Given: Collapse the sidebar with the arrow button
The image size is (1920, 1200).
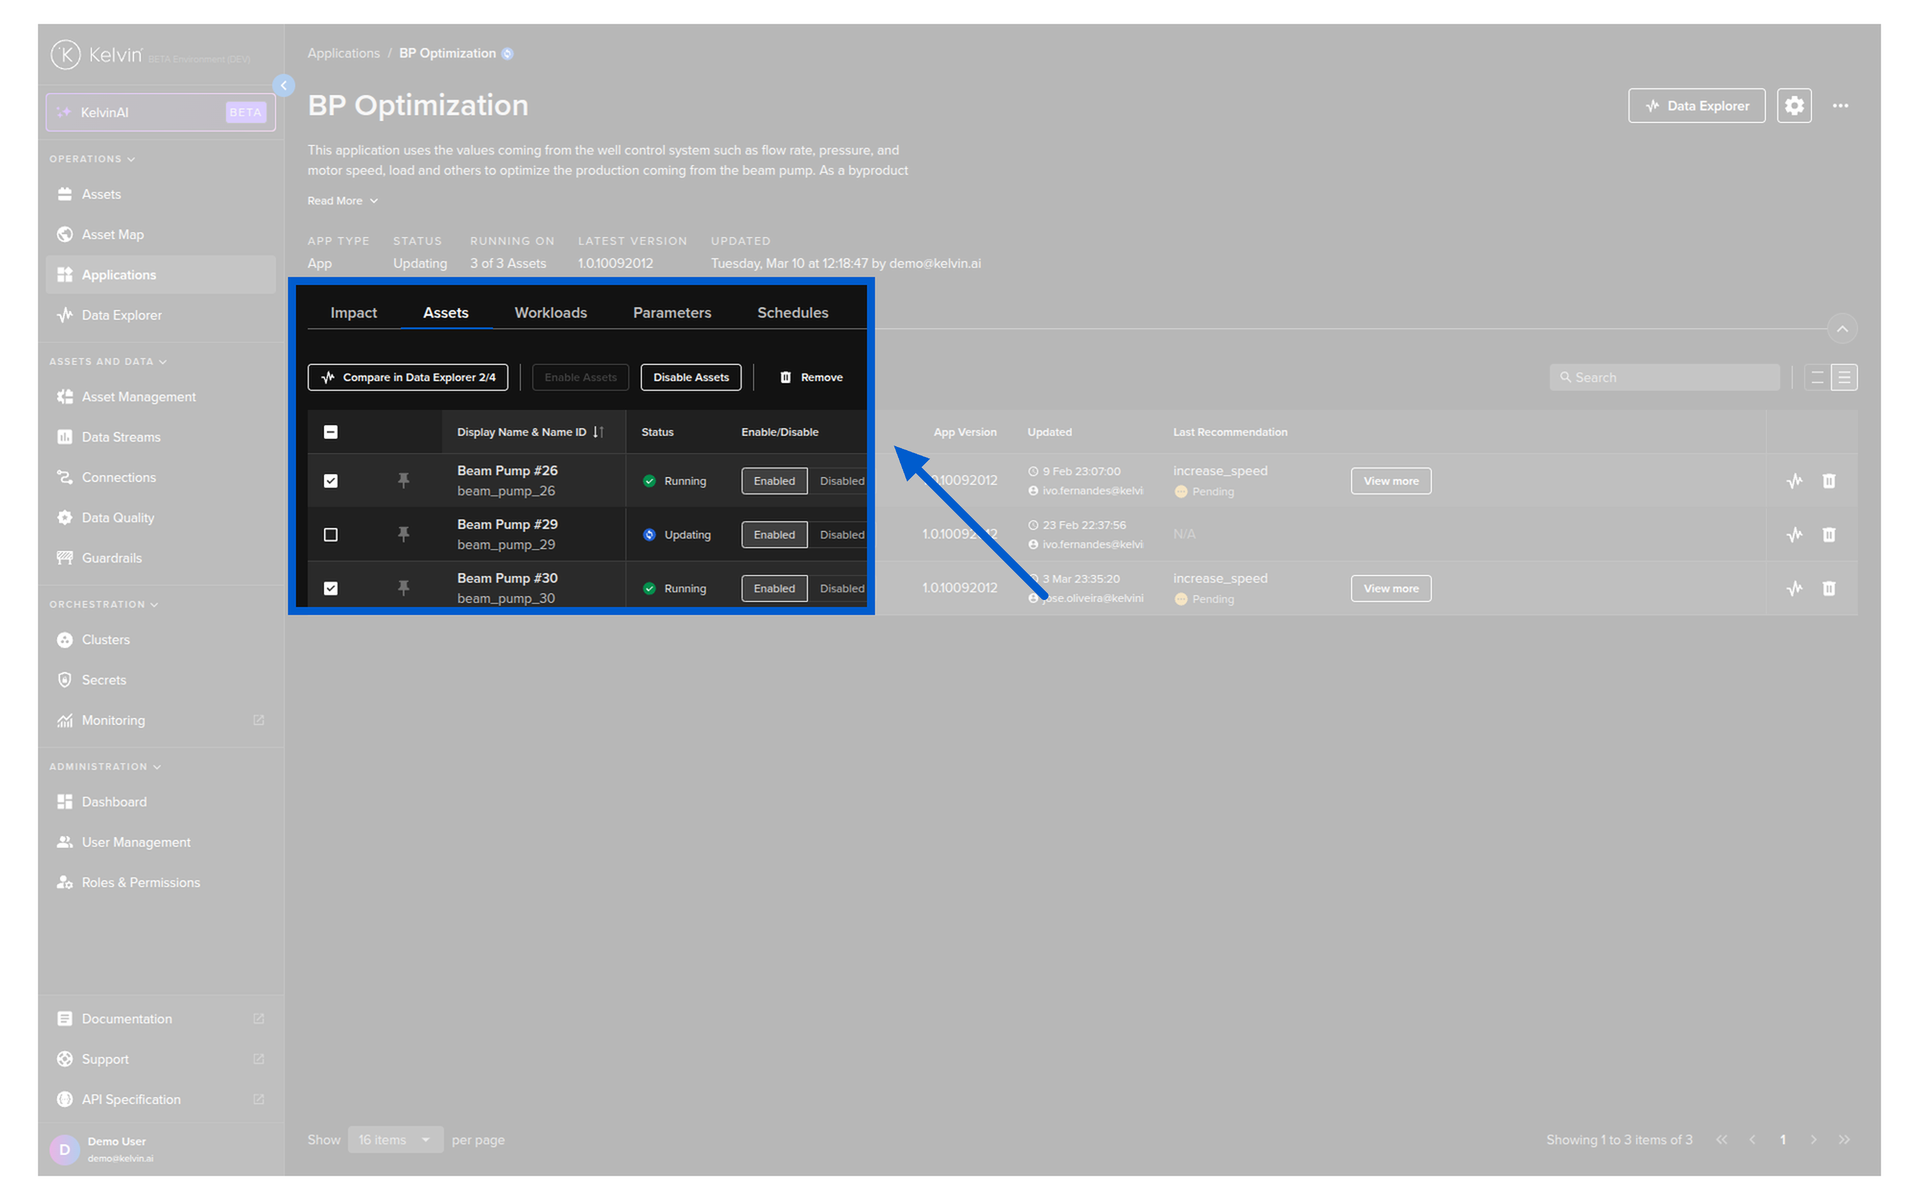Looking at the screenshot, I should (284, 86).
